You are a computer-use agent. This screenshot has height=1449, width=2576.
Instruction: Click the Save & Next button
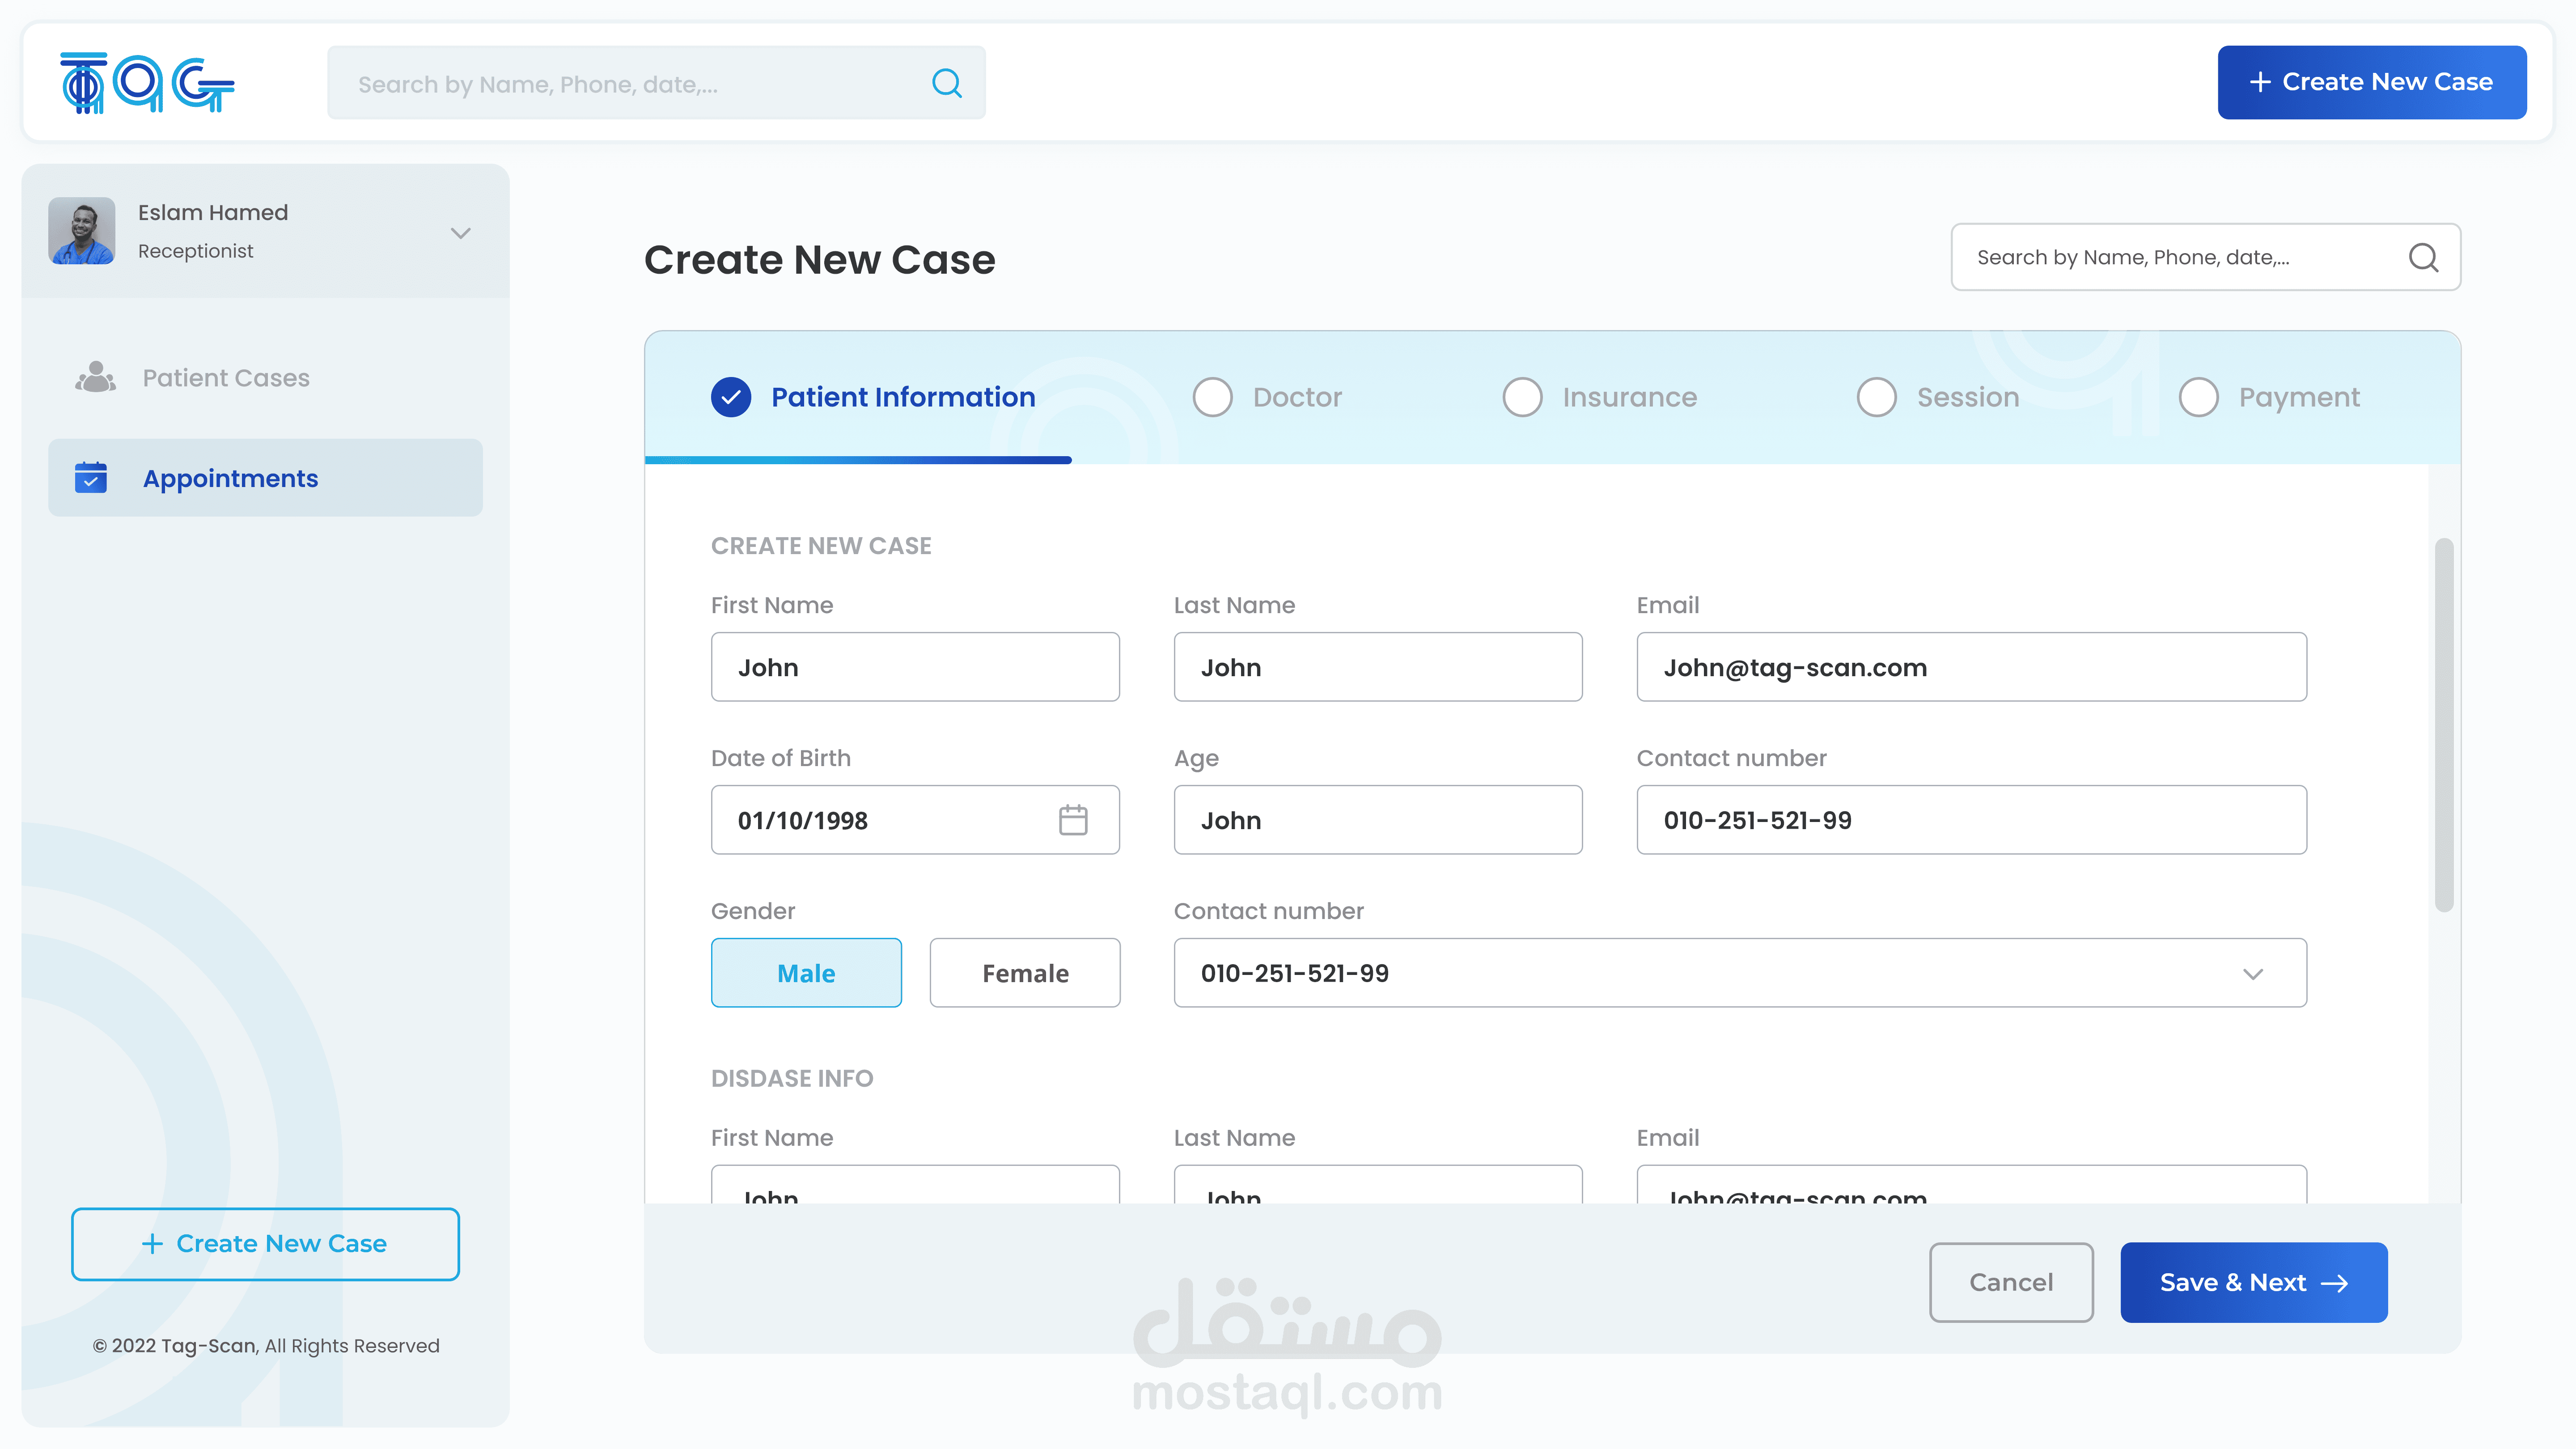click(x=2253, y=1282)
